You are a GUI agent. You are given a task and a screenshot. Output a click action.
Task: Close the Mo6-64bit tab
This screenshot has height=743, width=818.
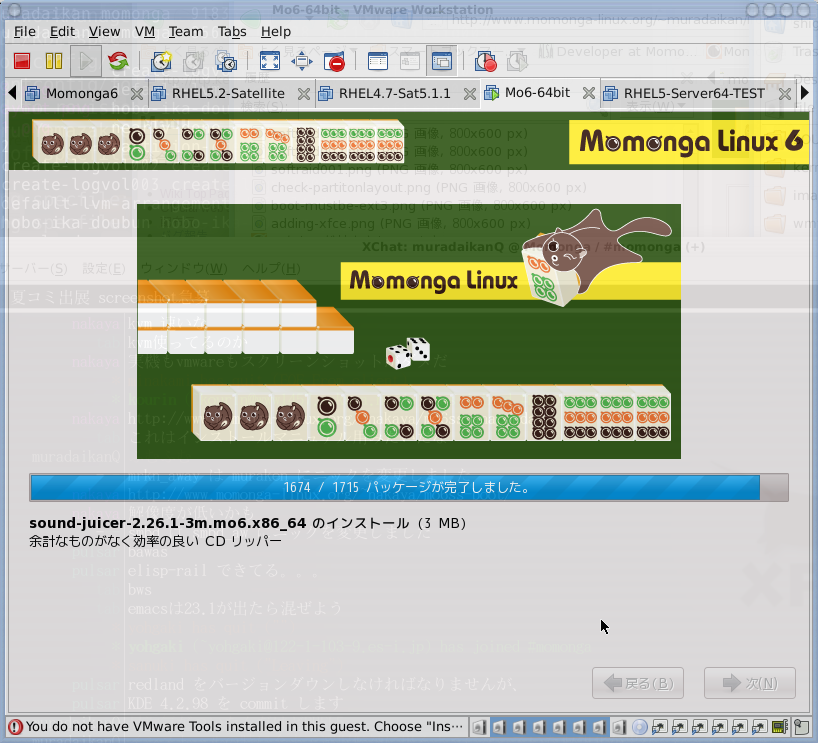point(588,93)
